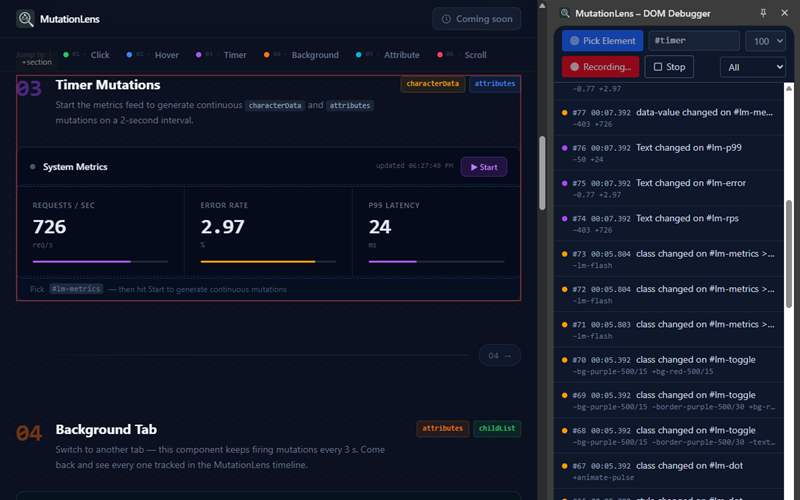Click the Requests / Sec progress bar
Image resolution: width=800 pixels, height=500 pixels.
100,262
